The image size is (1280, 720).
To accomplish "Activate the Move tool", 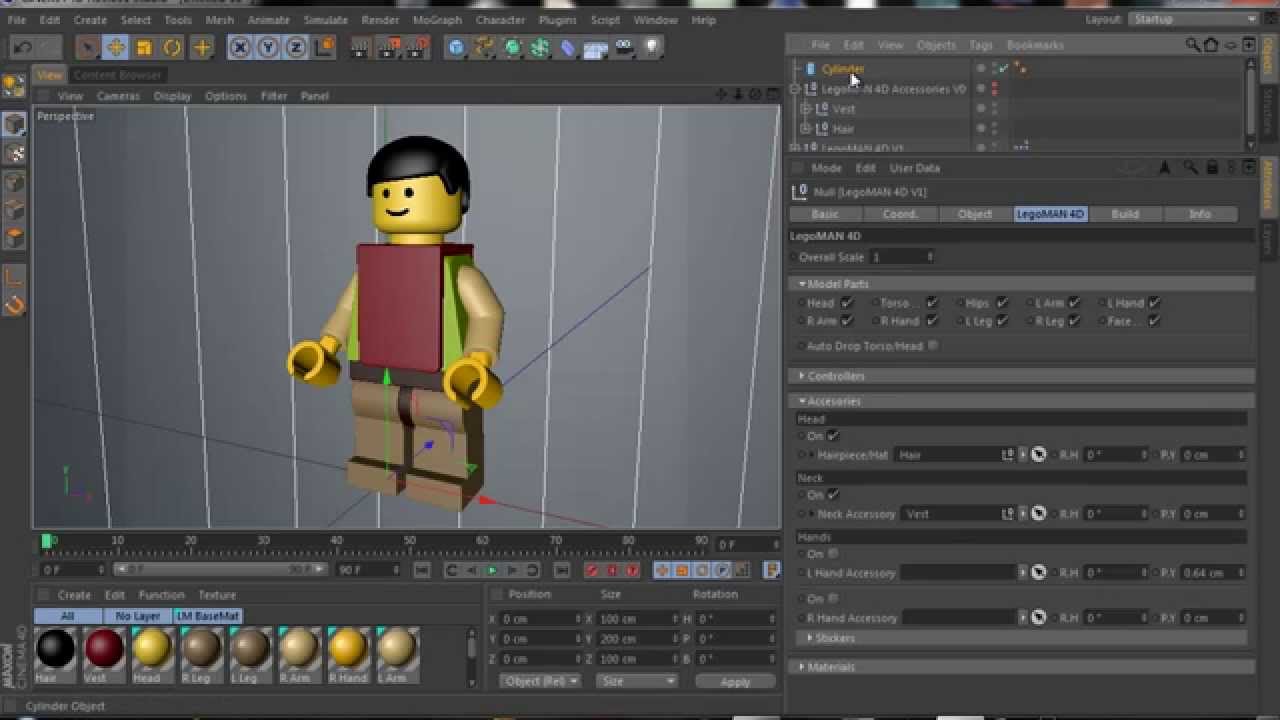I will click(x=116, y=47).
